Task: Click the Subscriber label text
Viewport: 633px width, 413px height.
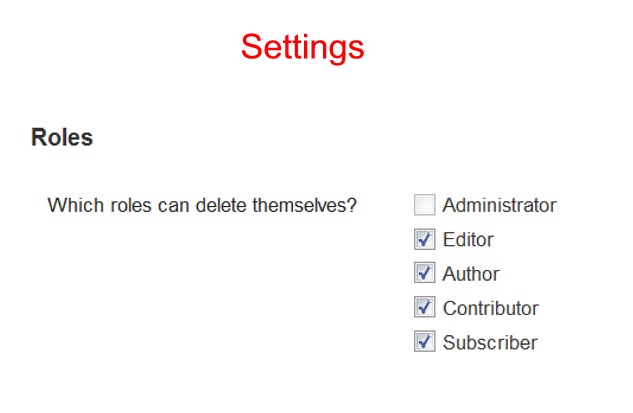Action: point(490,342)
